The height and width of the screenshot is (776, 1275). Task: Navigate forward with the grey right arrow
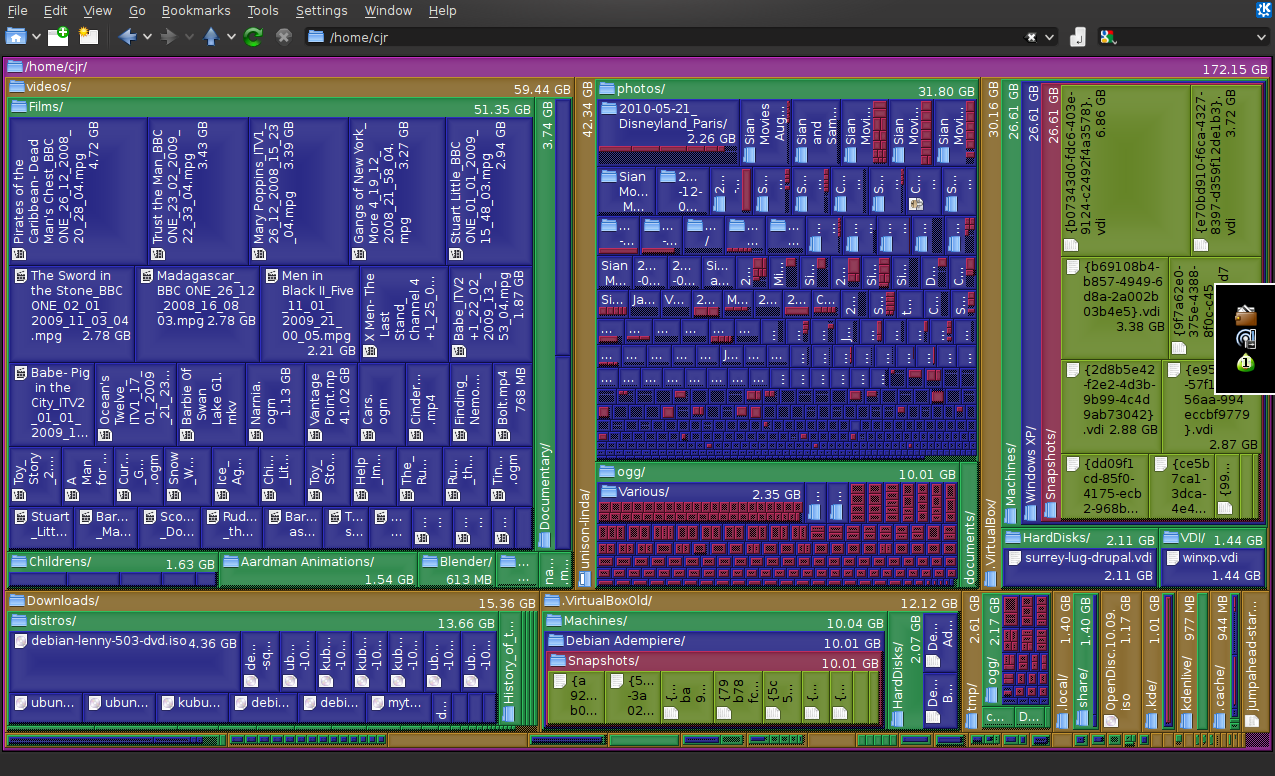(x=168, y=37)
